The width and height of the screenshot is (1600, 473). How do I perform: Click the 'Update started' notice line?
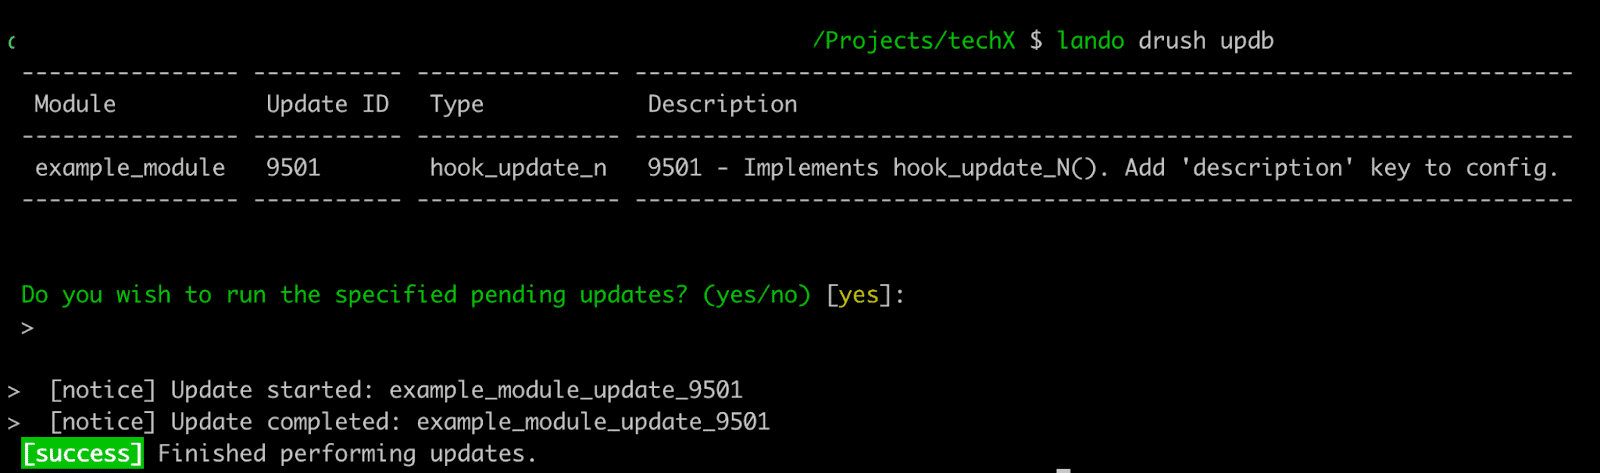click(x=396, y=390)
